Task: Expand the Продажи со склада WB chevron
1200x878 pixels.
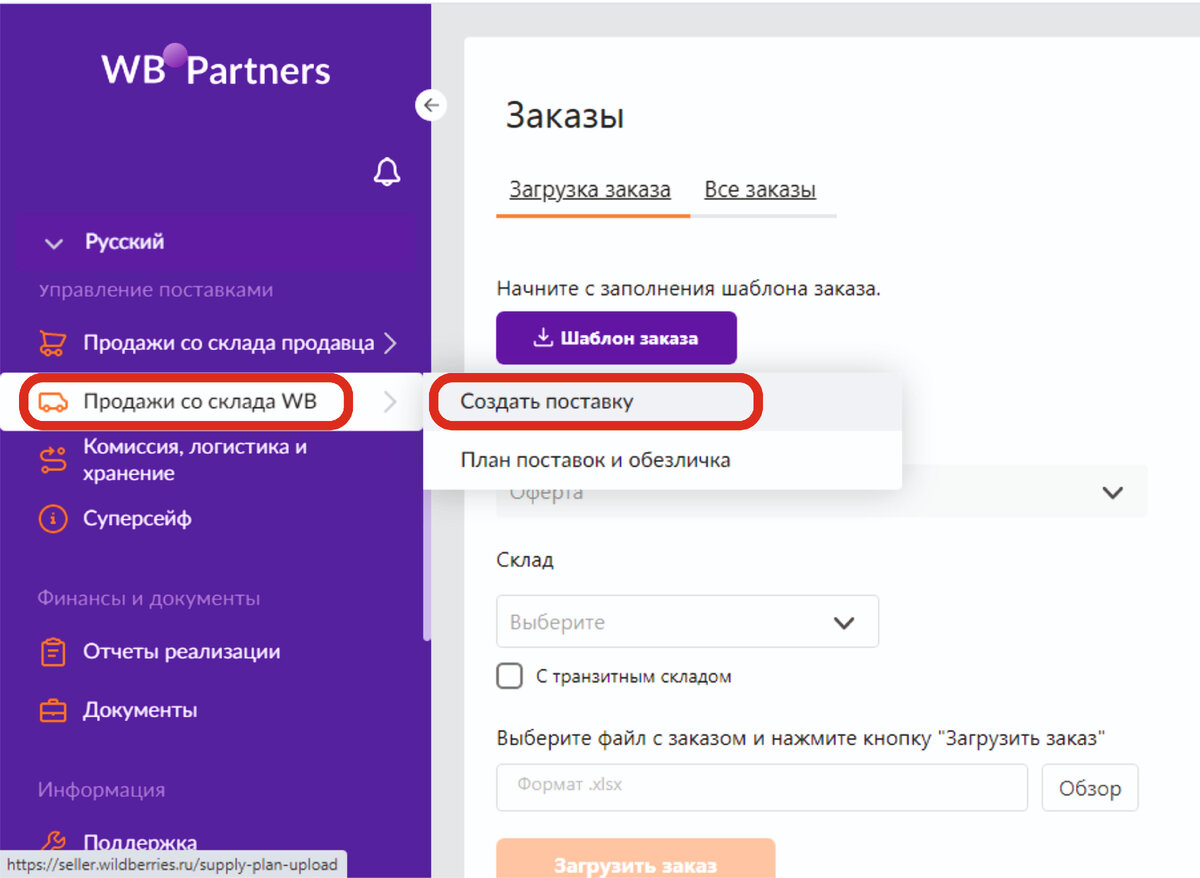Action: pos(390,402)
